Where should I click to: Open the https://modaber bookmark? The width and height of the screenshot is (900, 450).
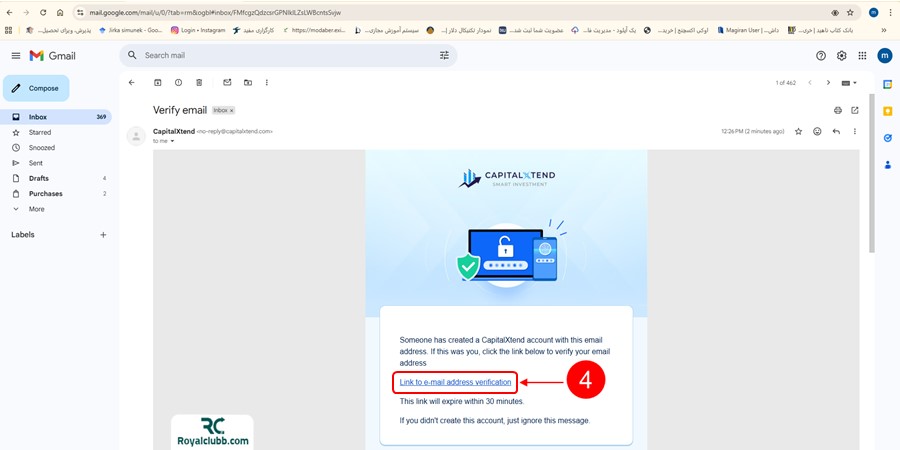(314, 30)
